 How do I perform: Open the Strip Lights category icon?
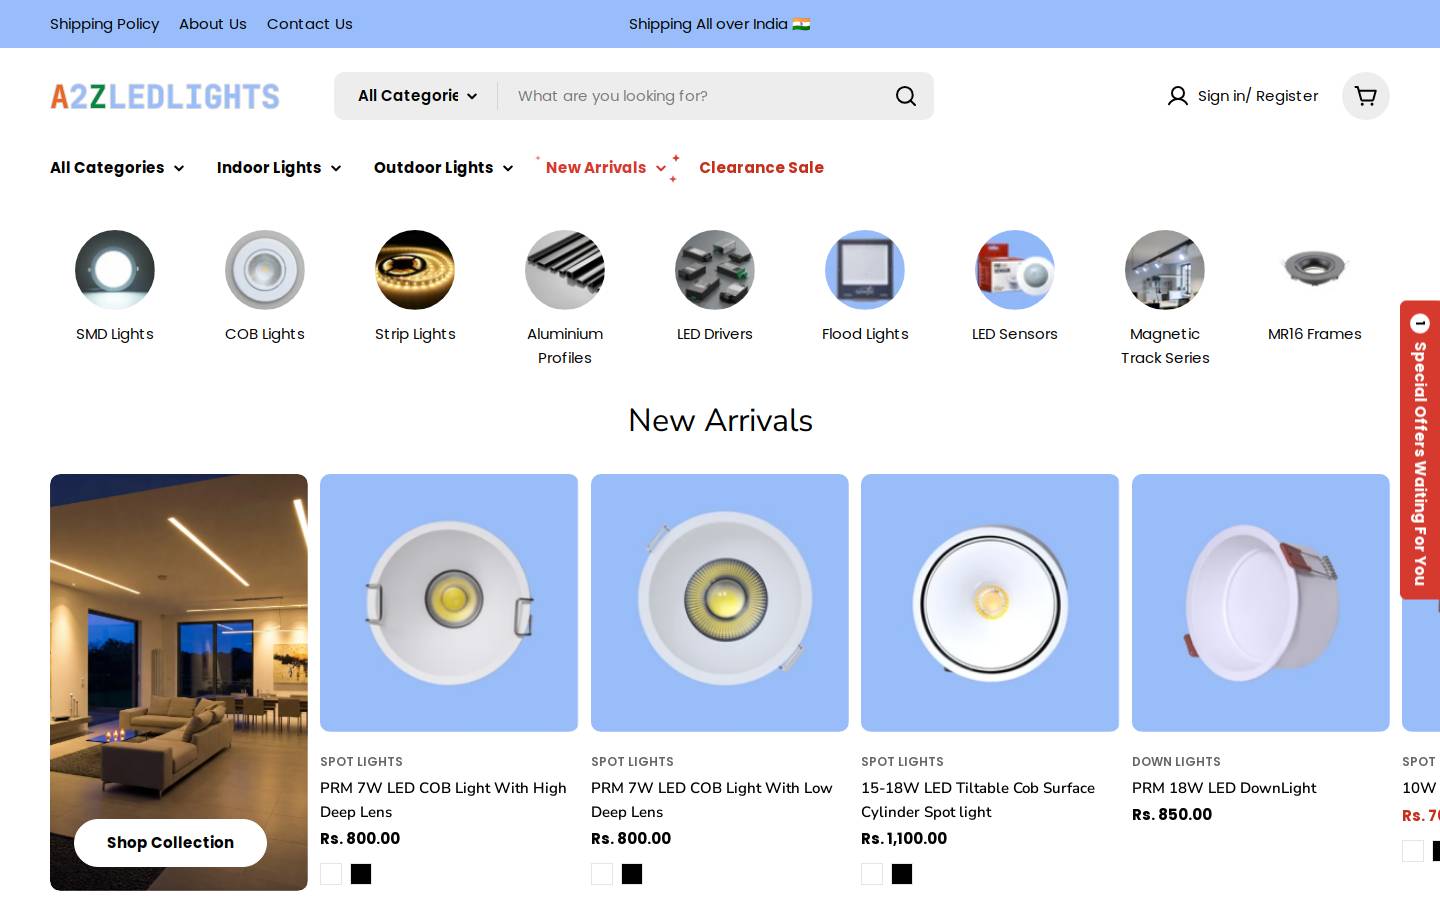pyautogui.click(x=415, y=270)
